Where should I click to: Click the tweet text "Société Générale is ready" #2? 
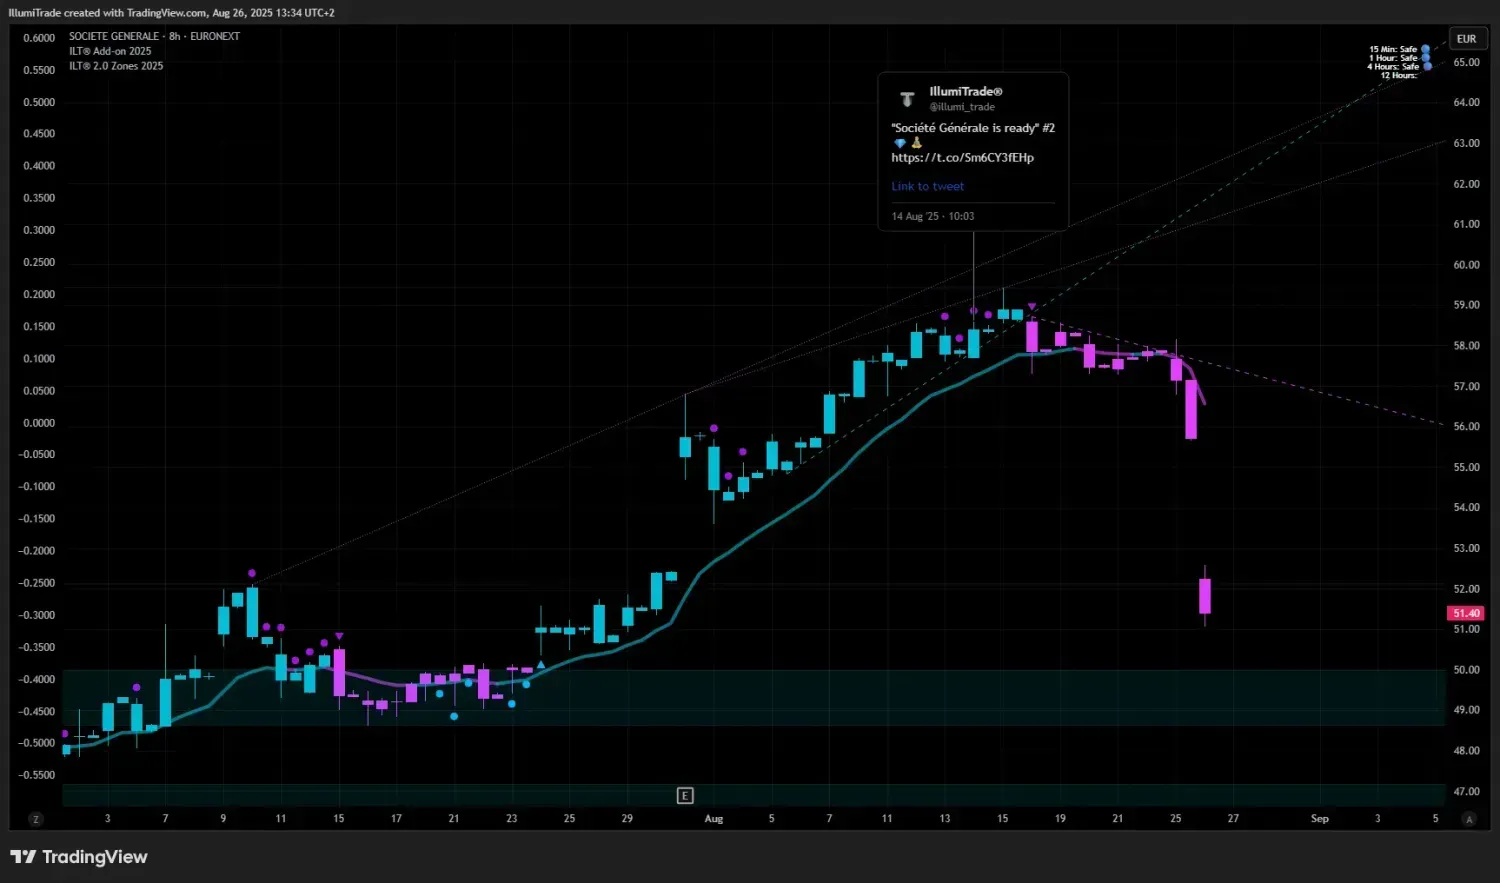(973, 128)
